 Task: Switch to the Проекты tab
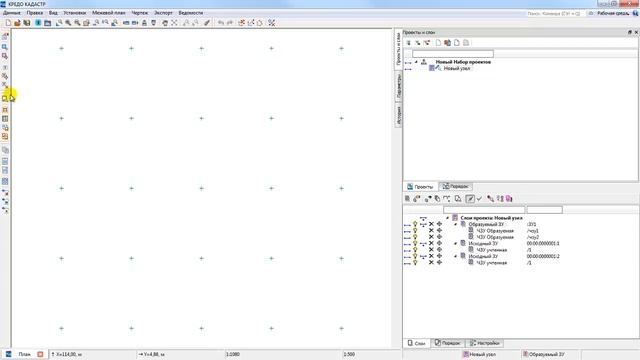pos(420,187)
